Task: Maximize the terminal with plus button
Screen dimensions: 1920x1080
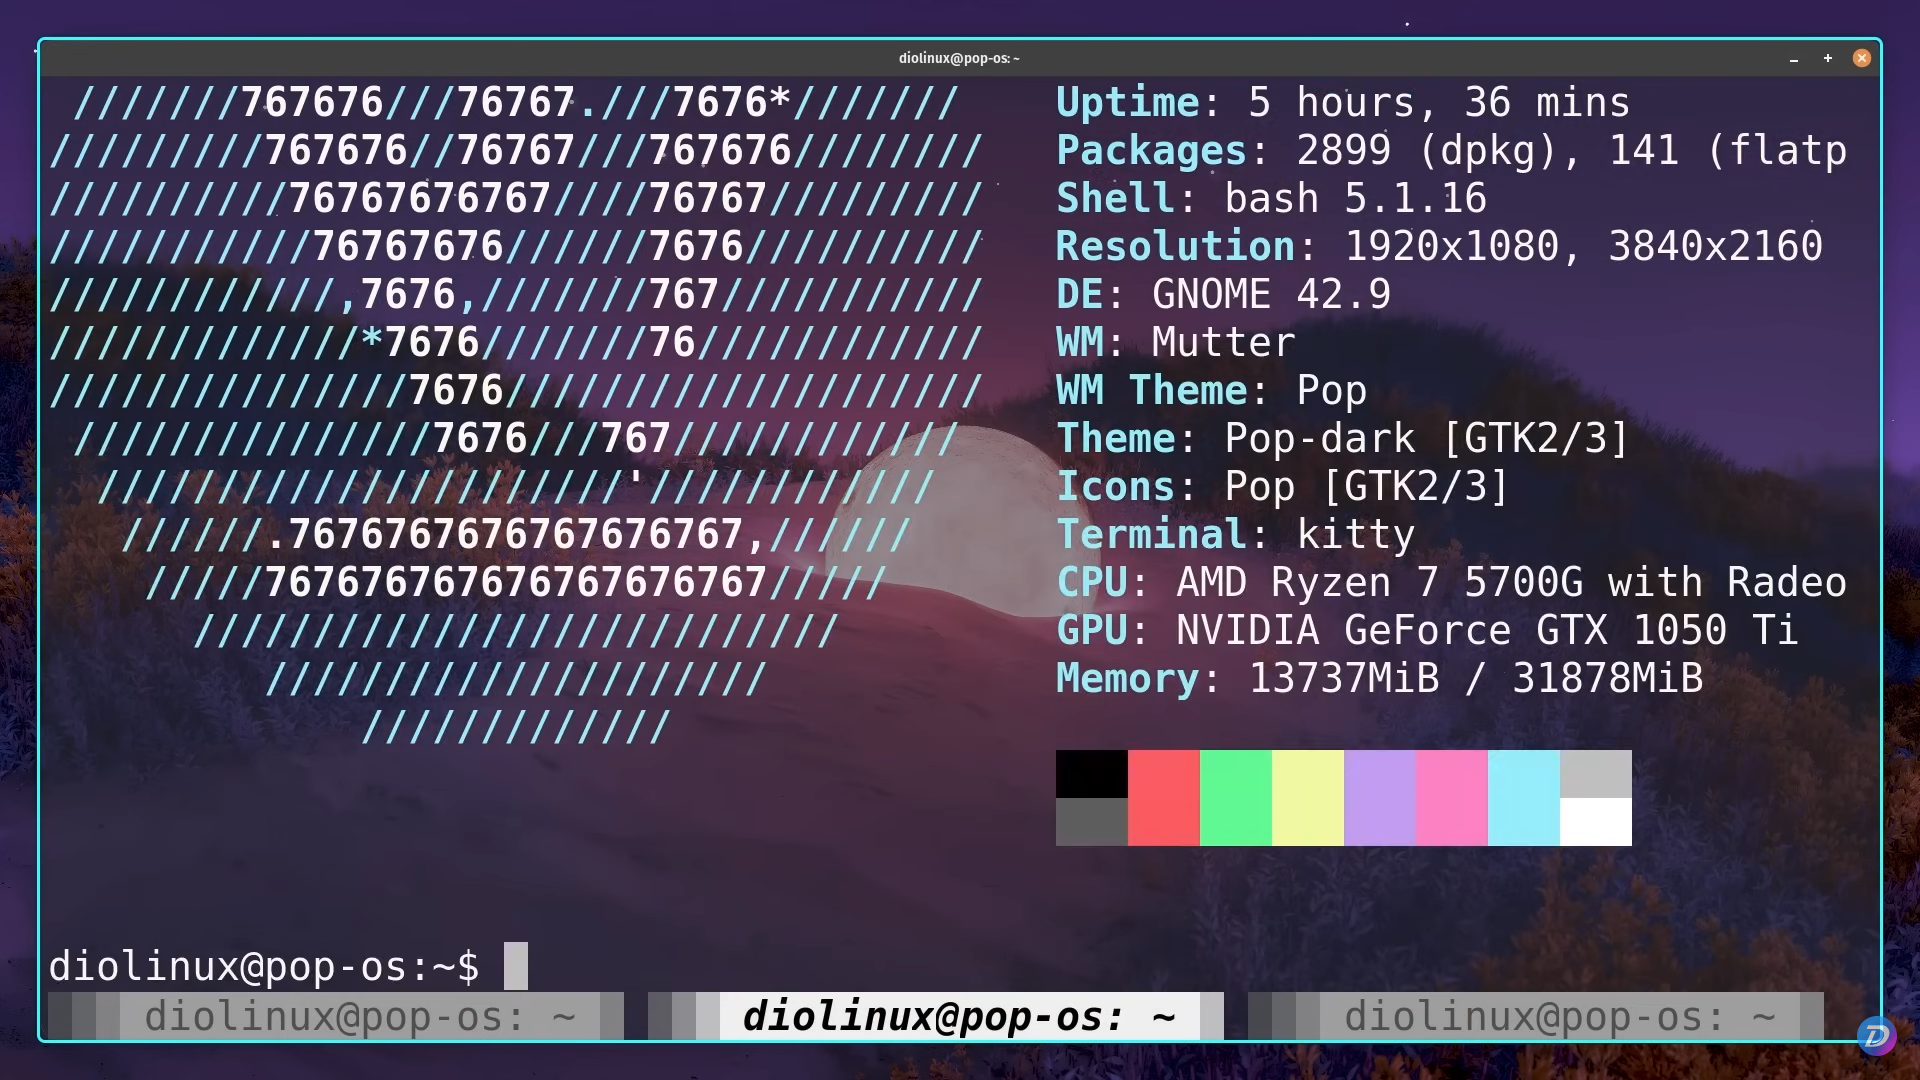Action: point(1828,58)
